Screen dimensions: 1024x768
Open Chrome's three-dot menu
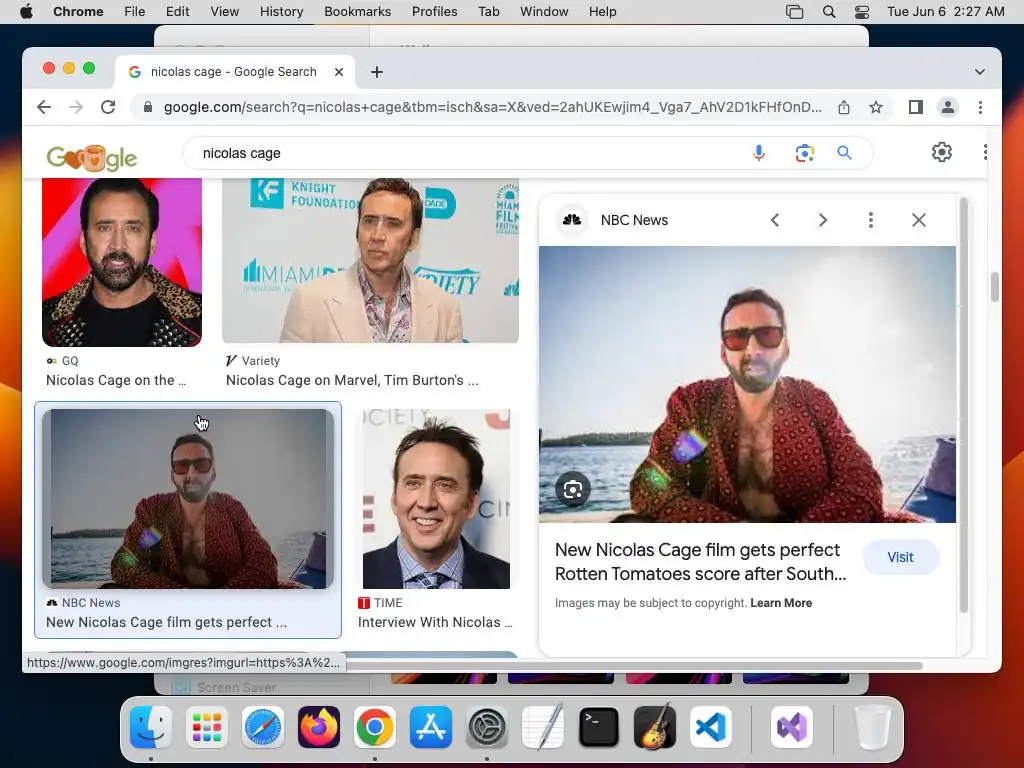tap(980, 107)
